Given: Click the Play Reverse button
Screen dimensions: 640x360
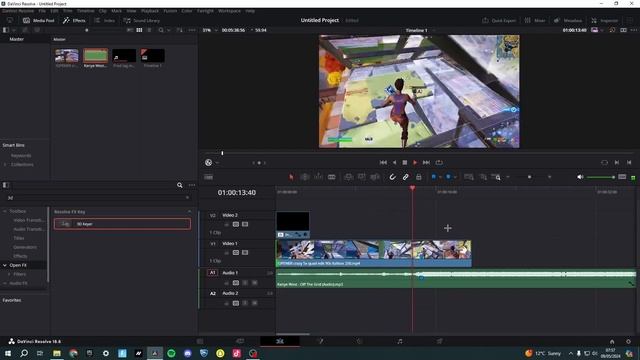Looking at the screenshot, I should 394,162.
